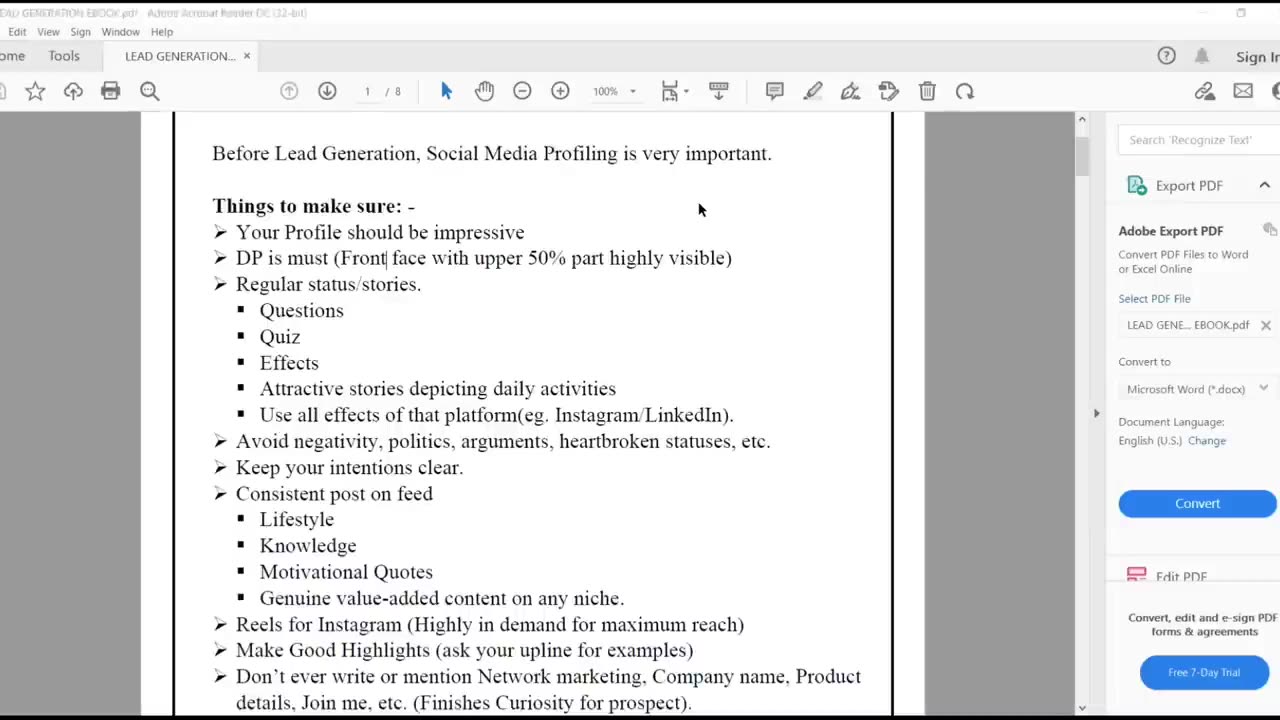Image resolution: width=1280 pixels, height=720 pixels.
Task: Open the sign document pen tool
Action: tap(850, 92)
